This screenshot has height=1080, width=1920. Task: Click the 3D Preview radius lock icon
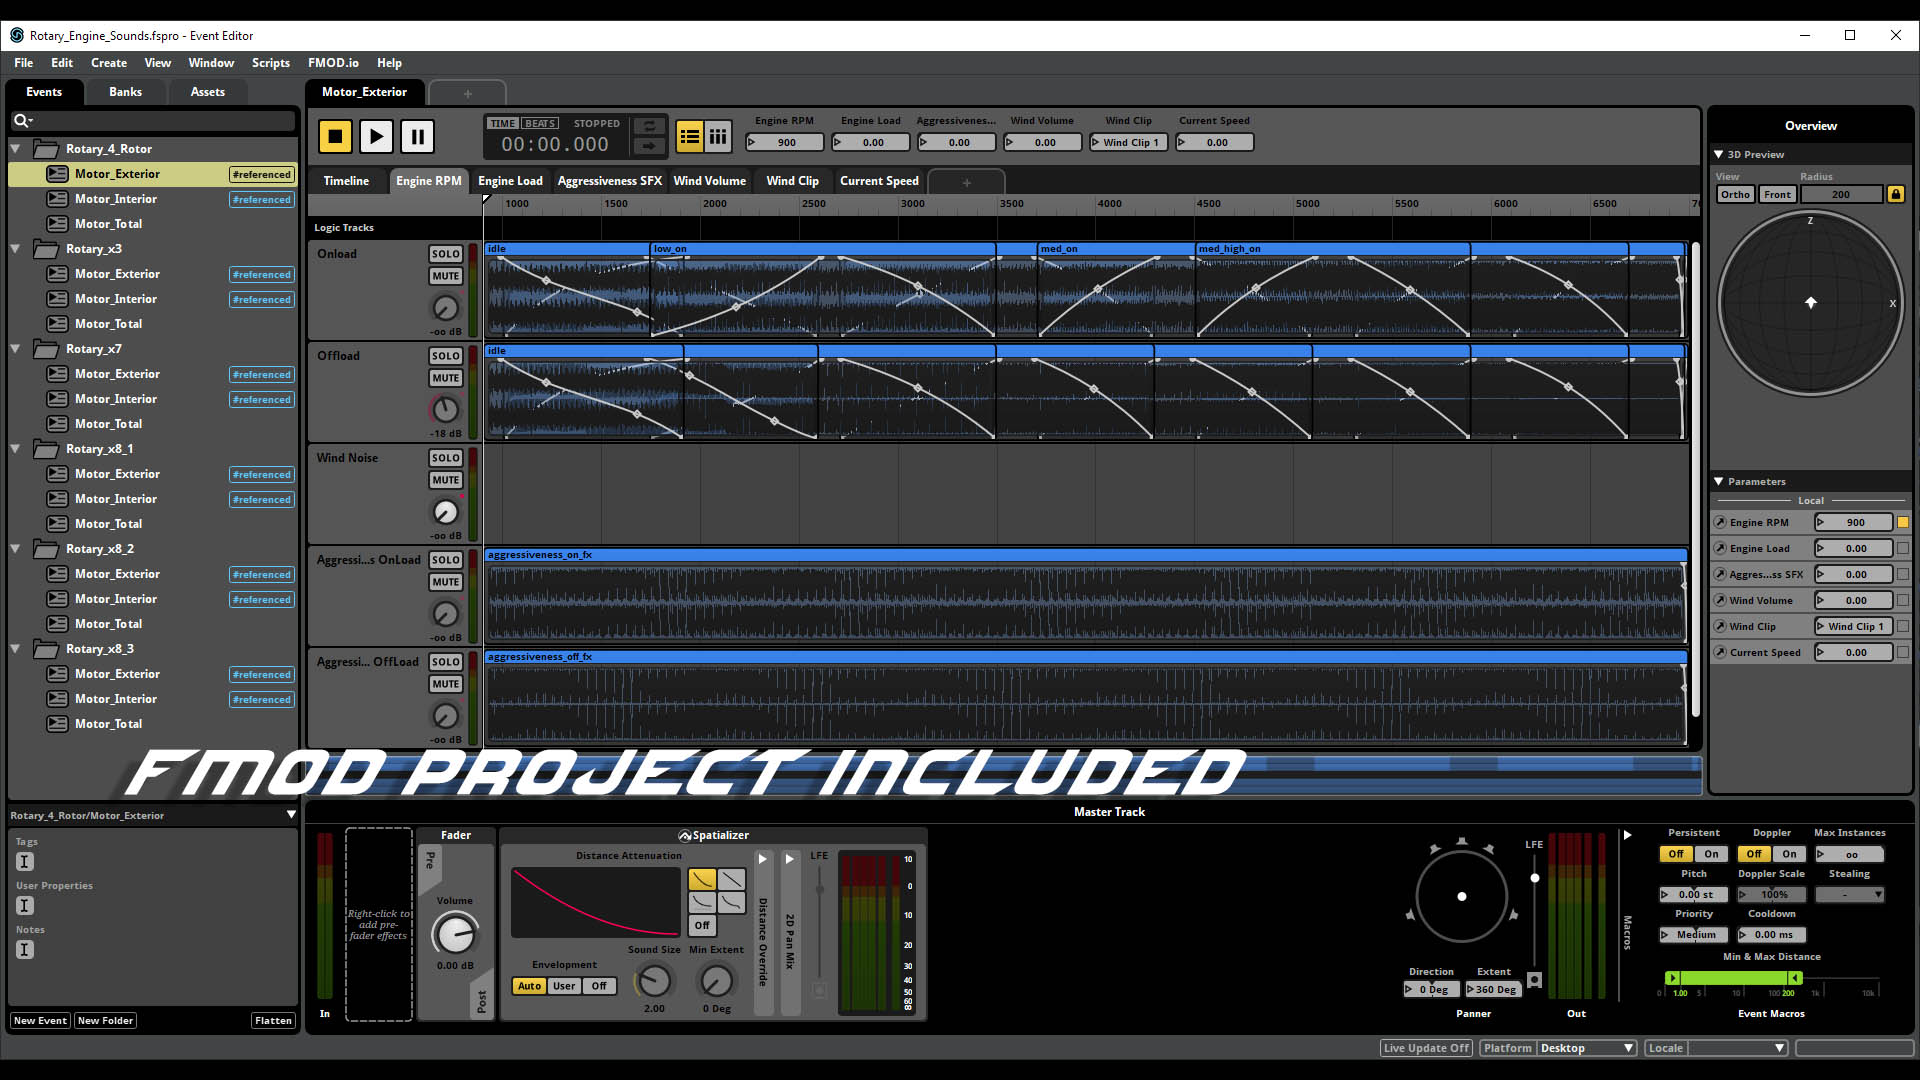pyautogui.click(x=1895, y=194)
